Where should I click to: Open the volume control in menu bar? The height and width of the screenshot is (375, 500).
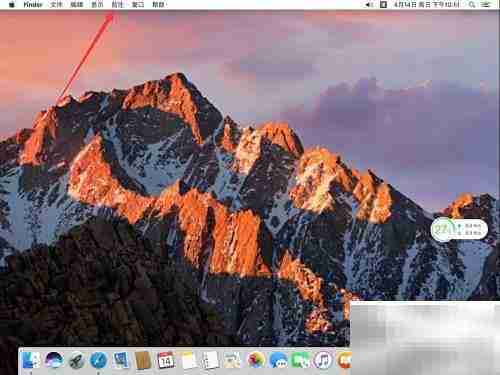[369, 5]
